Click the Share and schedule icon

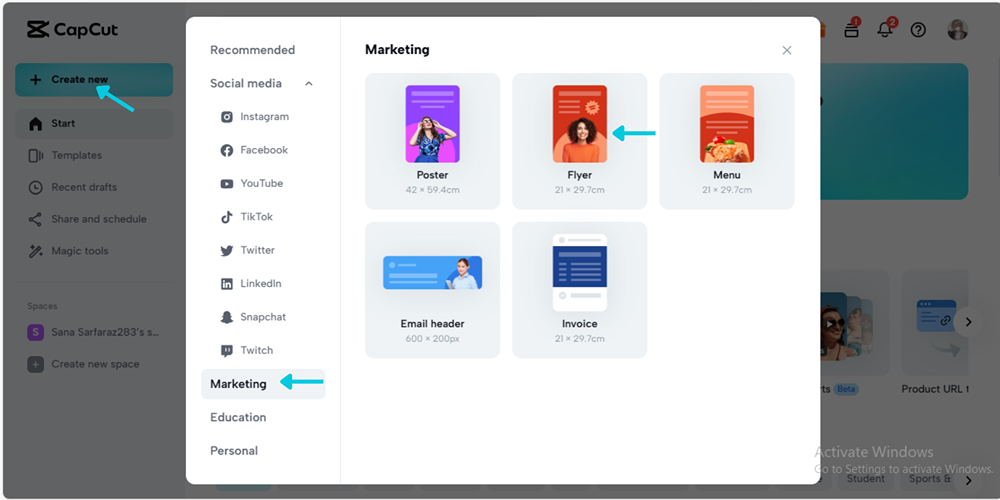[36, 219]
